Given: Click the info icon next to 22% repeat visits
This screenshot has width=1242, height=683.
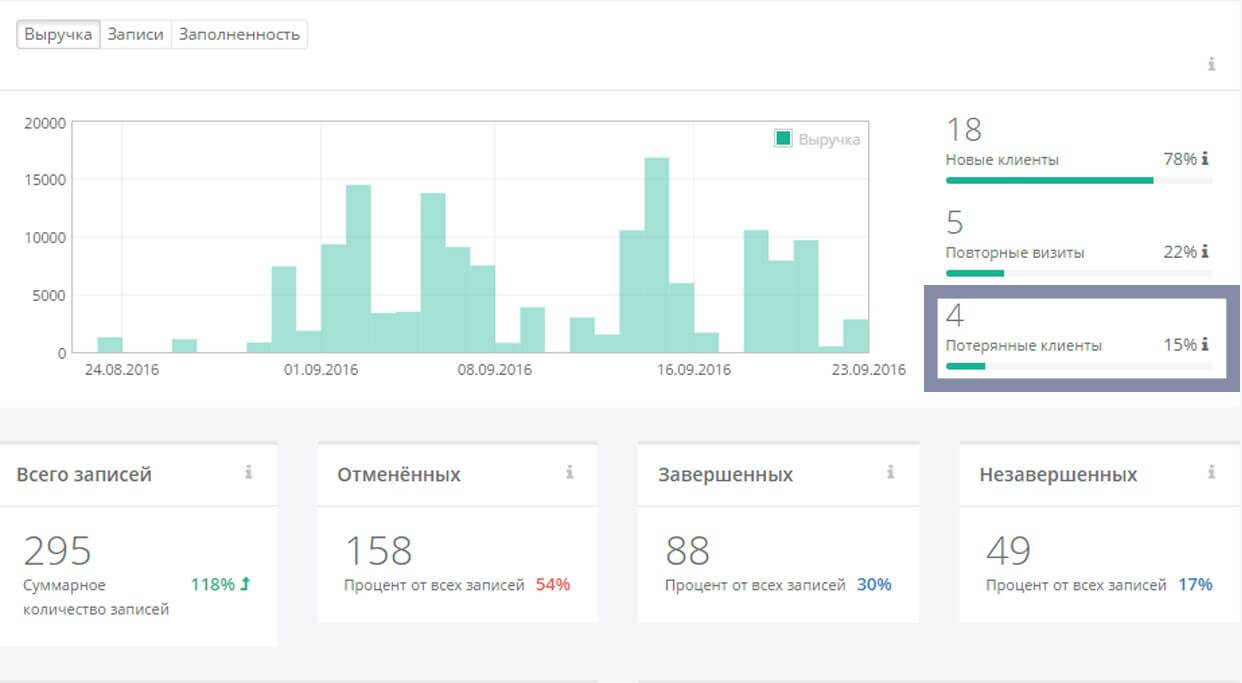Looking at the screenshot, I should [x=1205, y=252].
